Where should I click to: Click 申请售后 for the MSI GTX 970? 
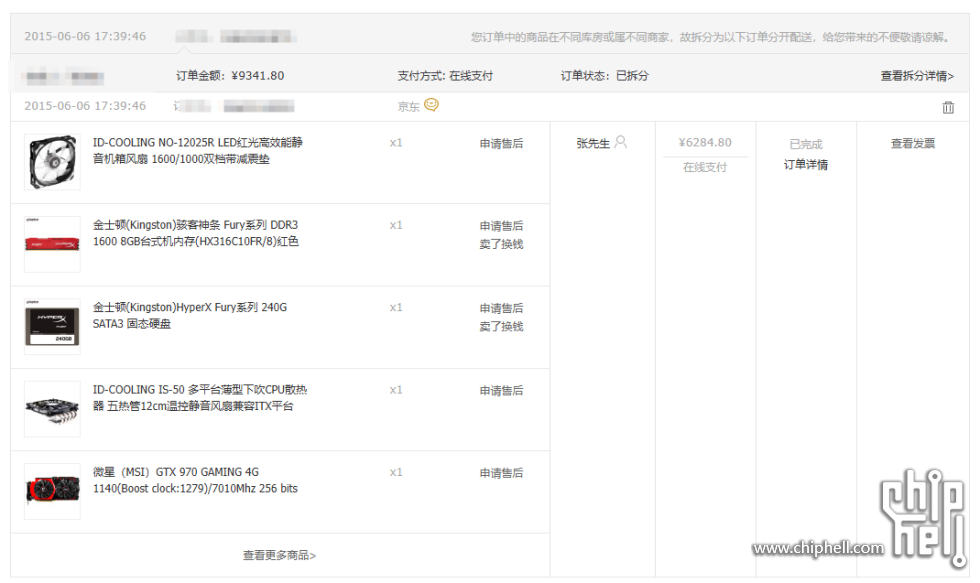coord(501,473)
